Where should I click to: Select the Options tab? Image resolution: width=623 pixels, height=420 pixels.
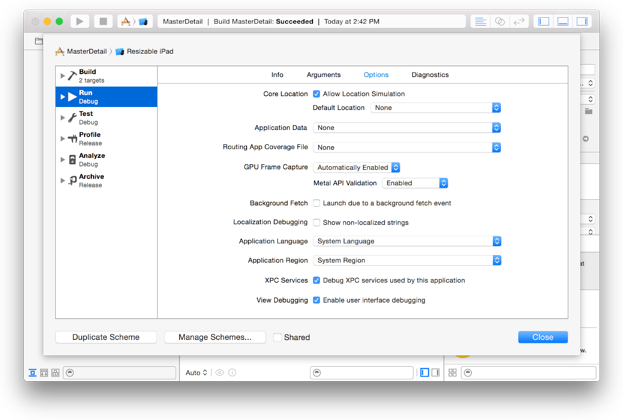(376, 75)
